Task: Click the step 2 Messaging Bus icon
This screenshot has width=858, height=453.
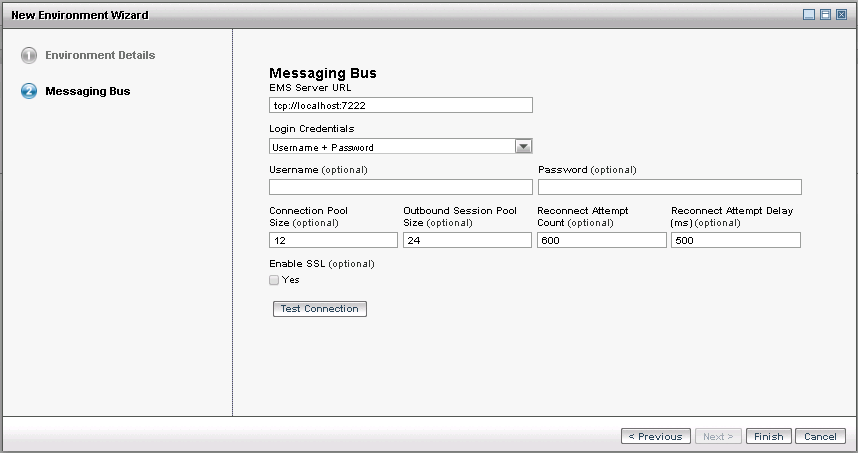Action: [29, 91]
